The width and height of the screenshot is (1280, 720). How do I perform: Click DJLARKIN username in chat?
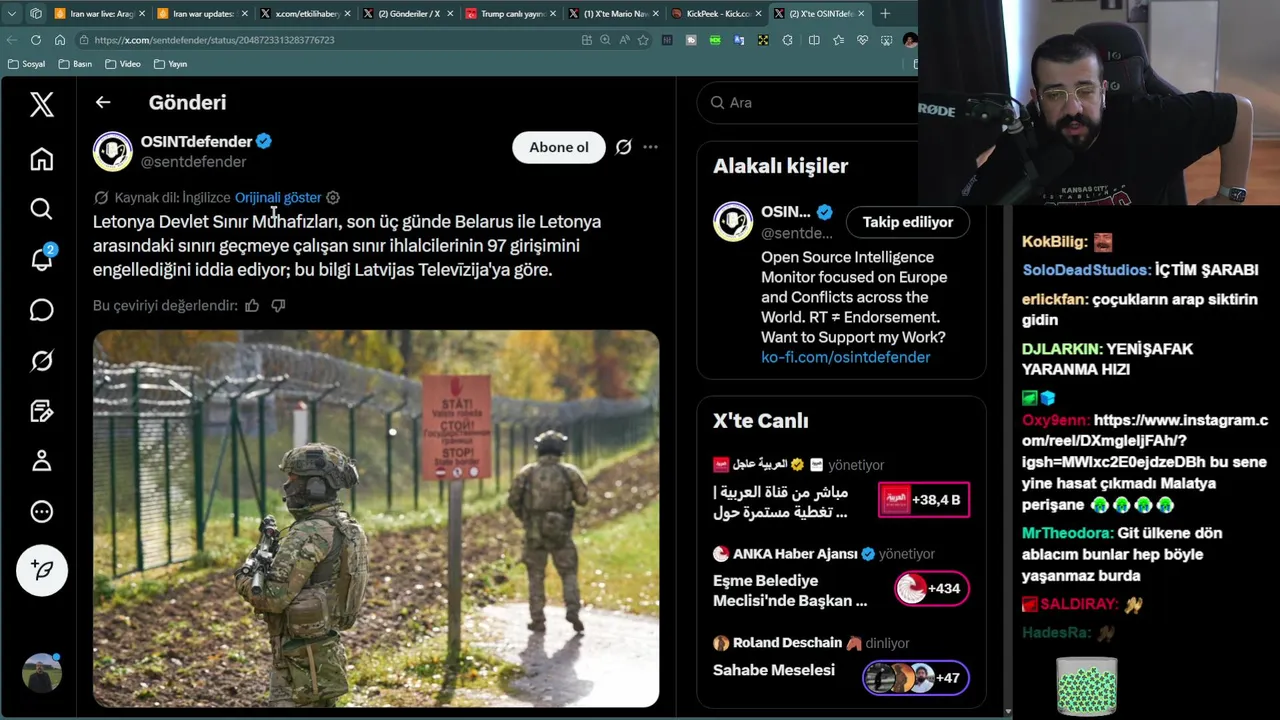point(1063,349)
